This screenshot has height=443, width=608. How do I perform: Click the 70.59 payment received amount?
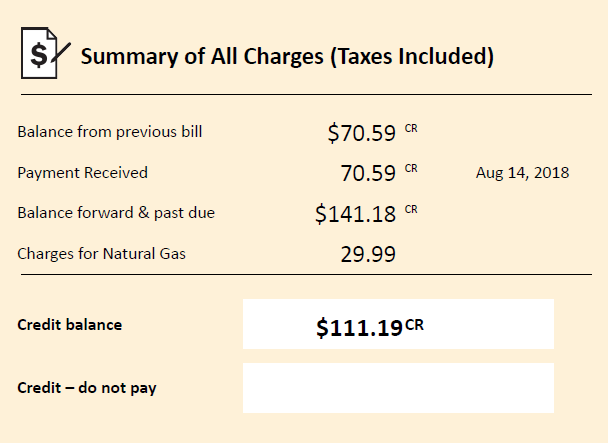(x=368, y=173)
